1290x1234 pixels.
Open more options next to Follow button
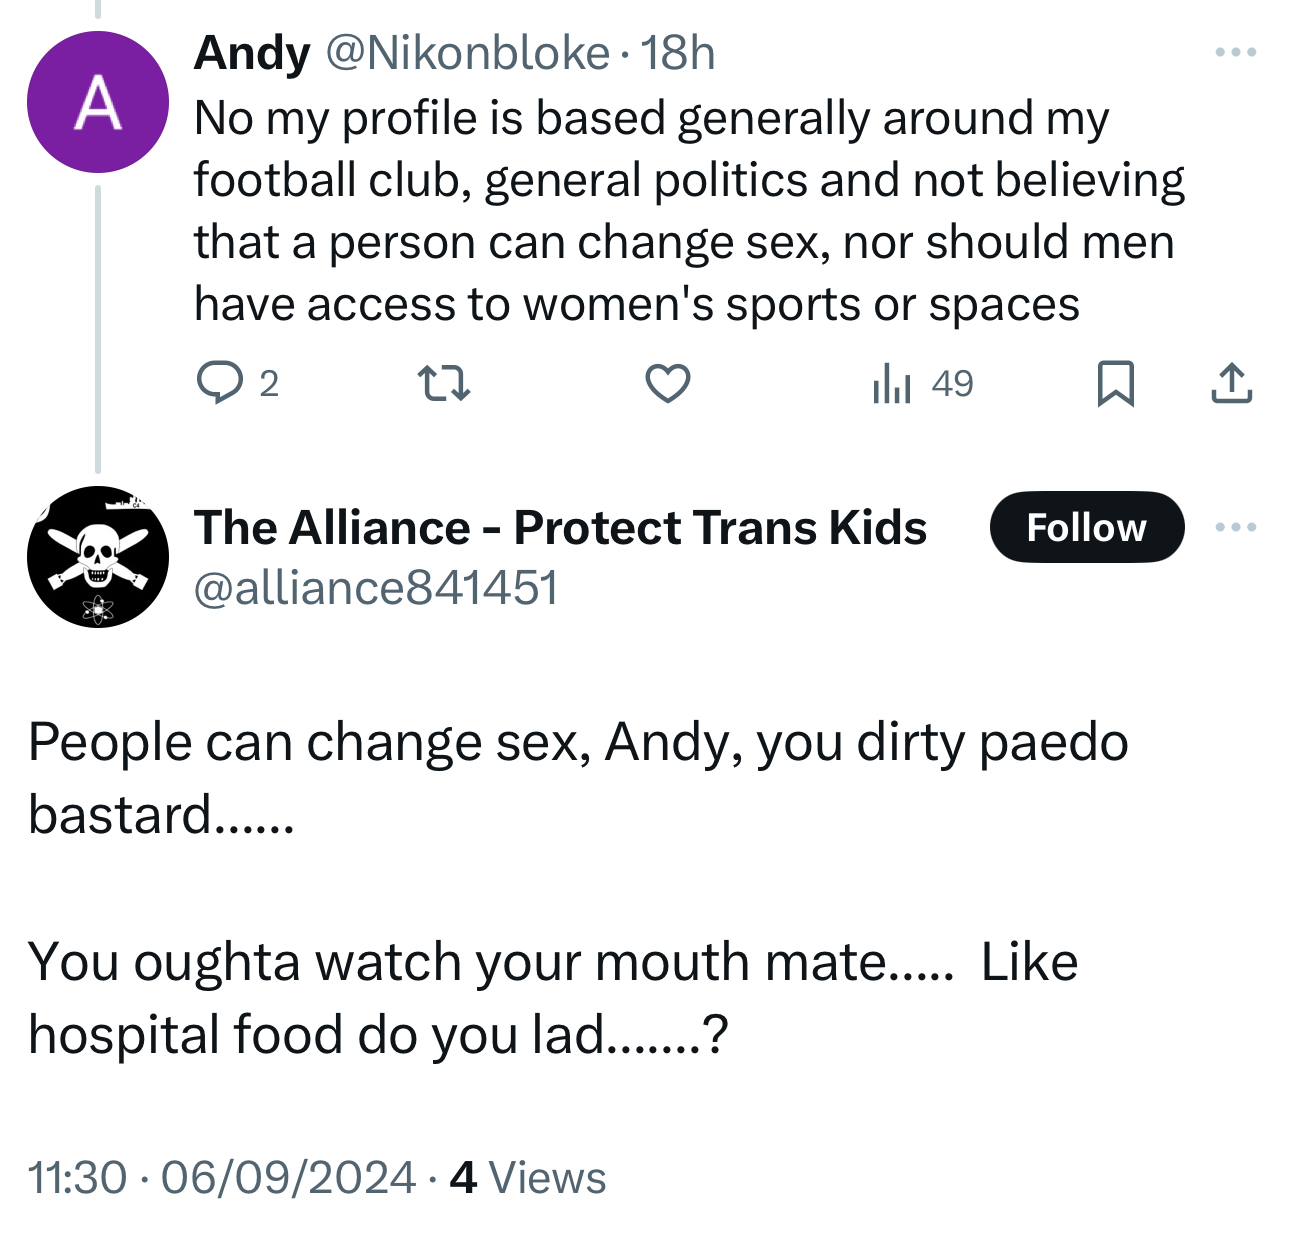click(x=1235, y=527)
